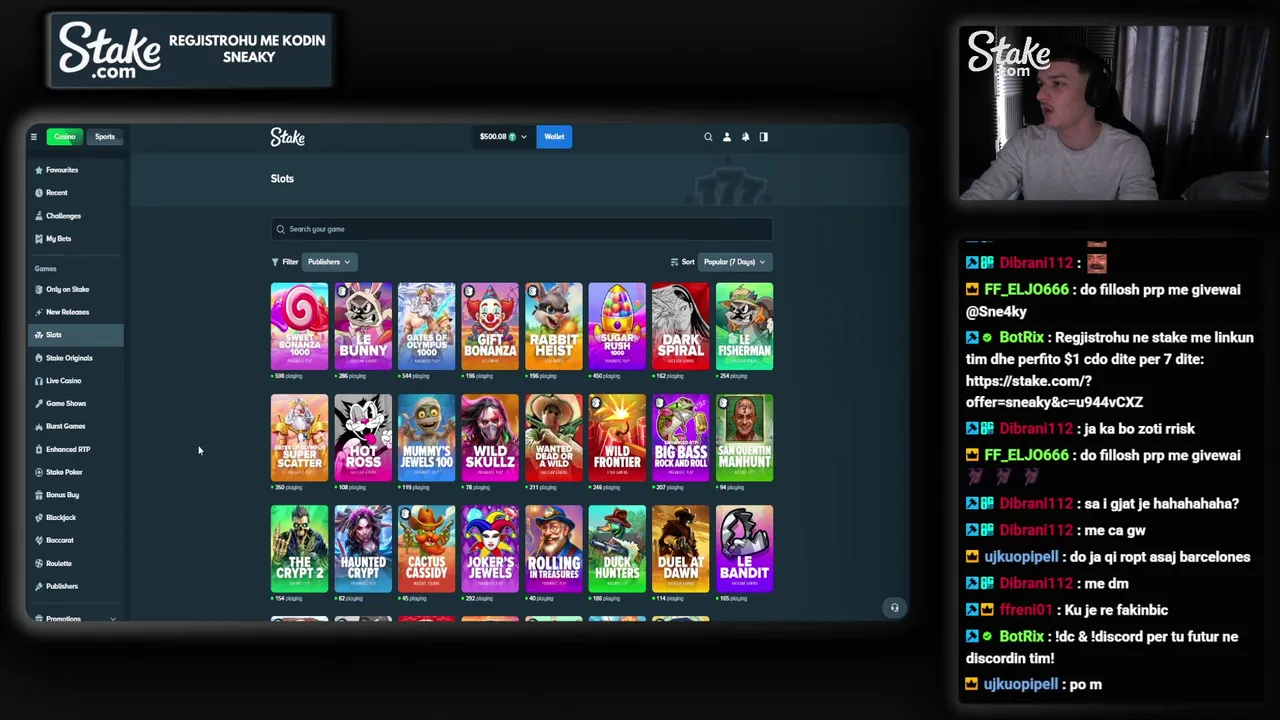Click the Stake logo in header
1280x720 pixels.
point(288,137)
